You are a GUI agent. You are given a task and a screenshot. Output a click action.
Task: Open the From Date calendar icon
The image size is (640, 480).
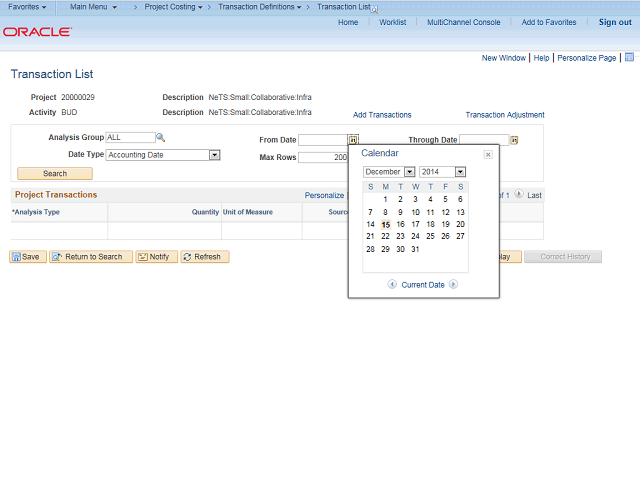coord(353,140)
